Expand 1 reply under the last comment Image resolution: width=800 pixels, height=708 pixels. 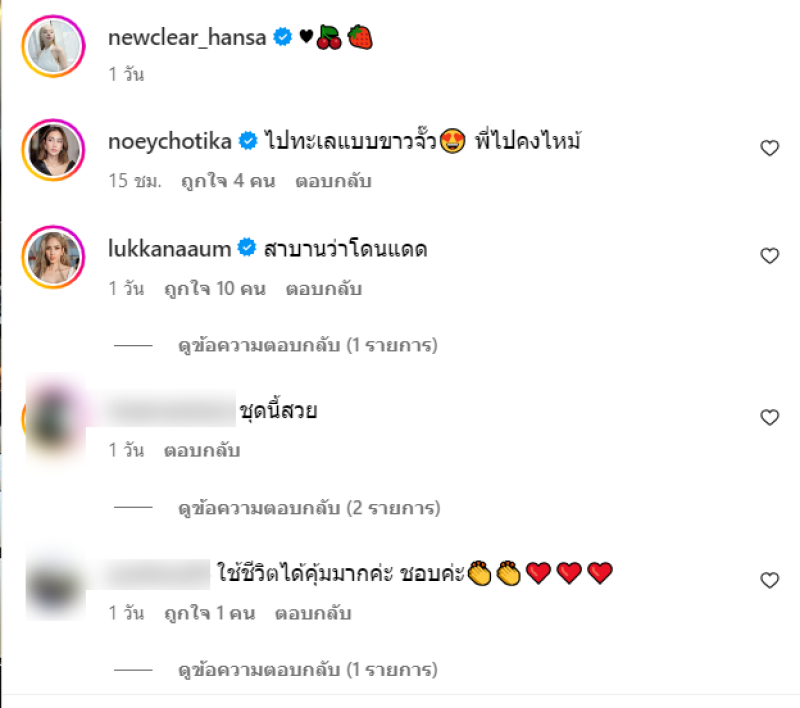pyautogui.click(x=308, y=670)
